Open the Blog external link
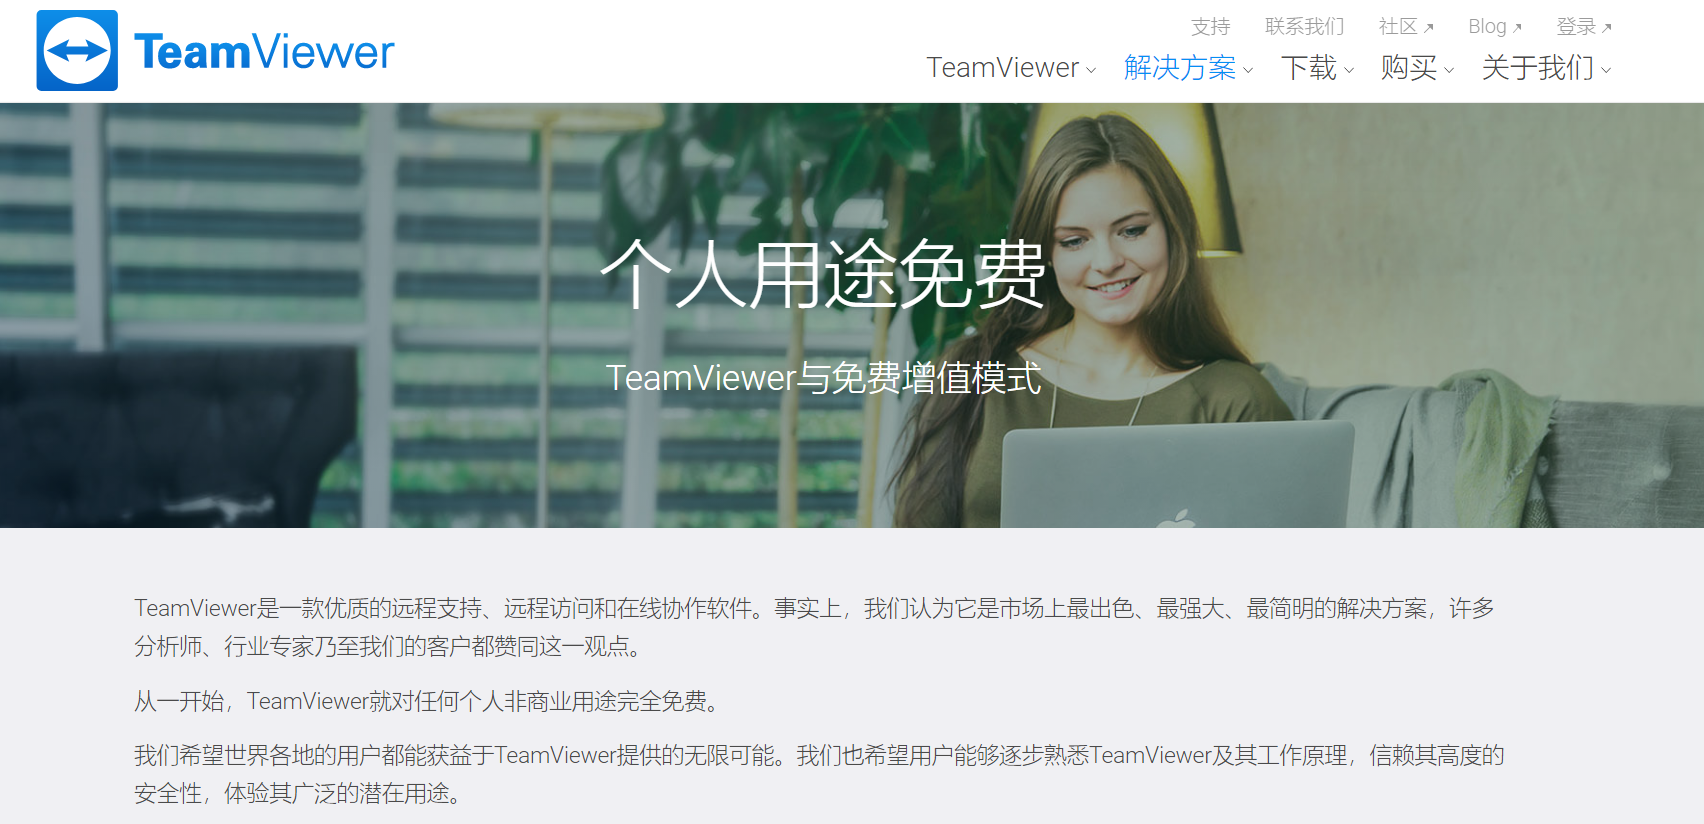The image size is (1704, 824). coord(1494,27)
